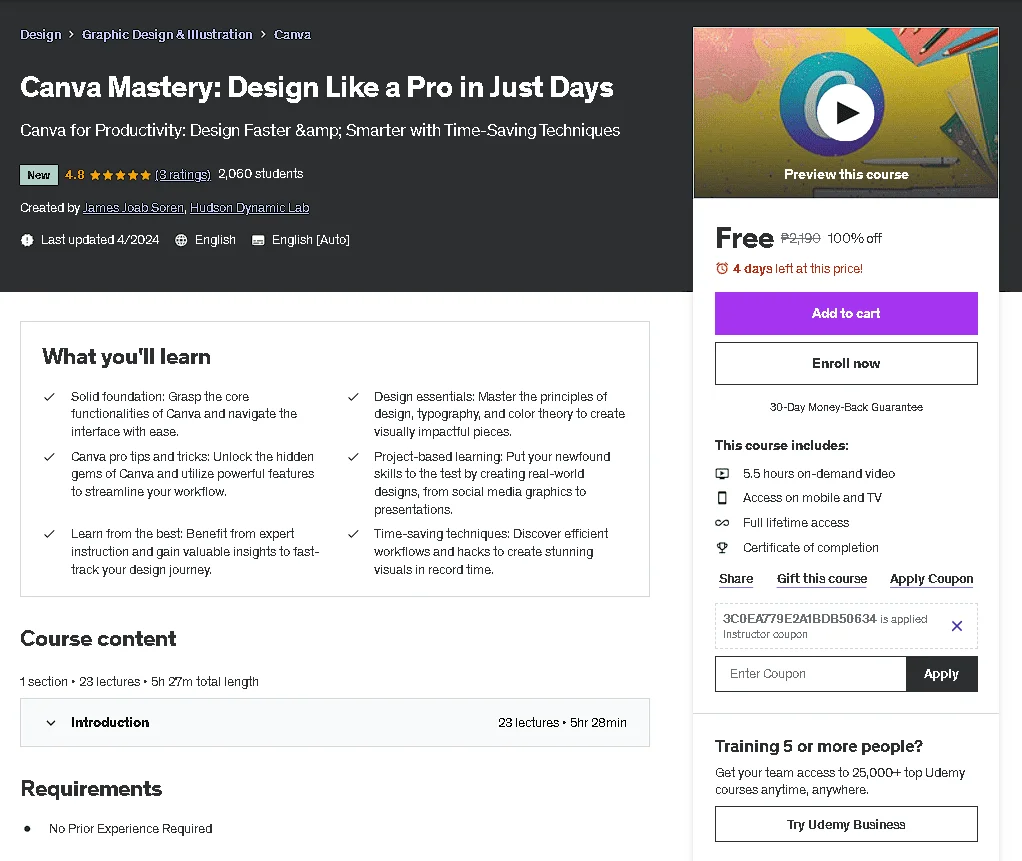
Task: Click the No Prior Experience Required text
Action: click(130, 829)
